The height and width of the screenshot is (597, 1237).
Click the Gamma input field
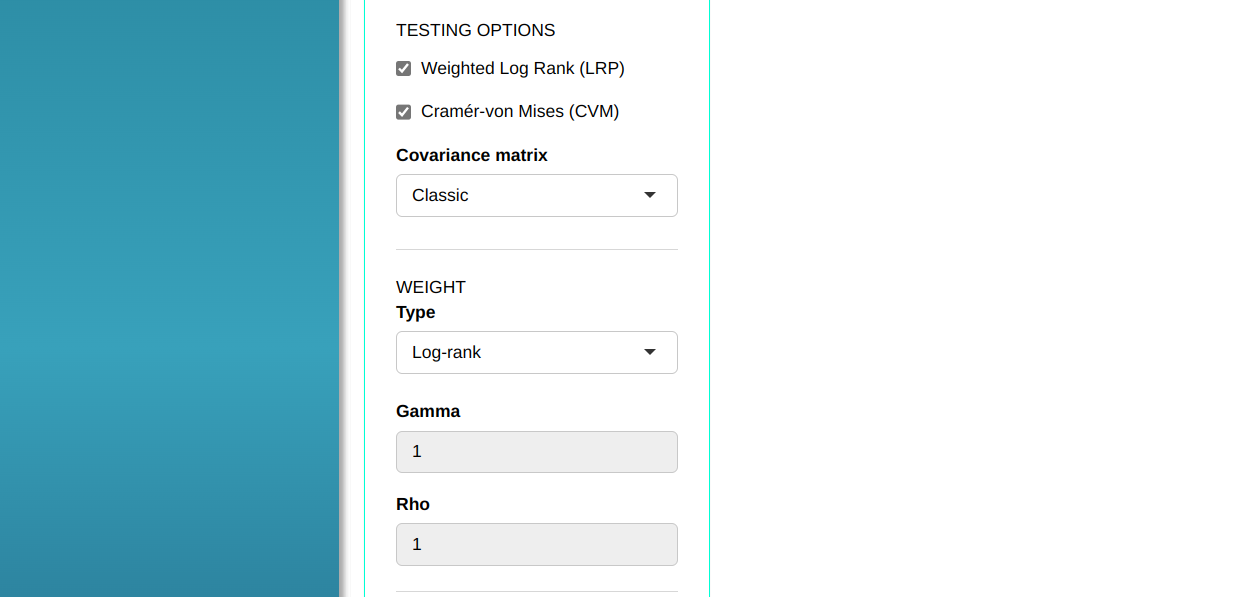click(536, 452)
